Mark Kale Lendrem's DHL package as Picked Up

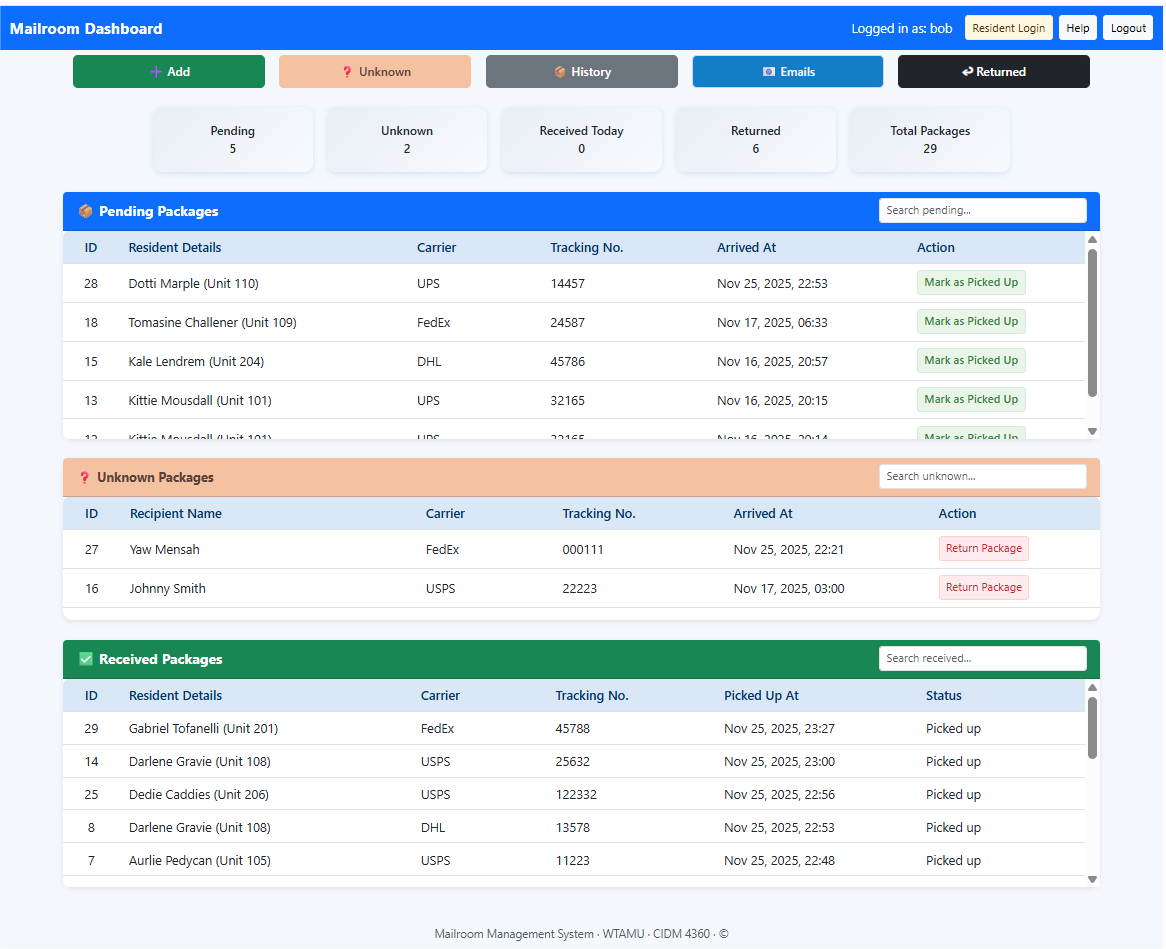971,360
